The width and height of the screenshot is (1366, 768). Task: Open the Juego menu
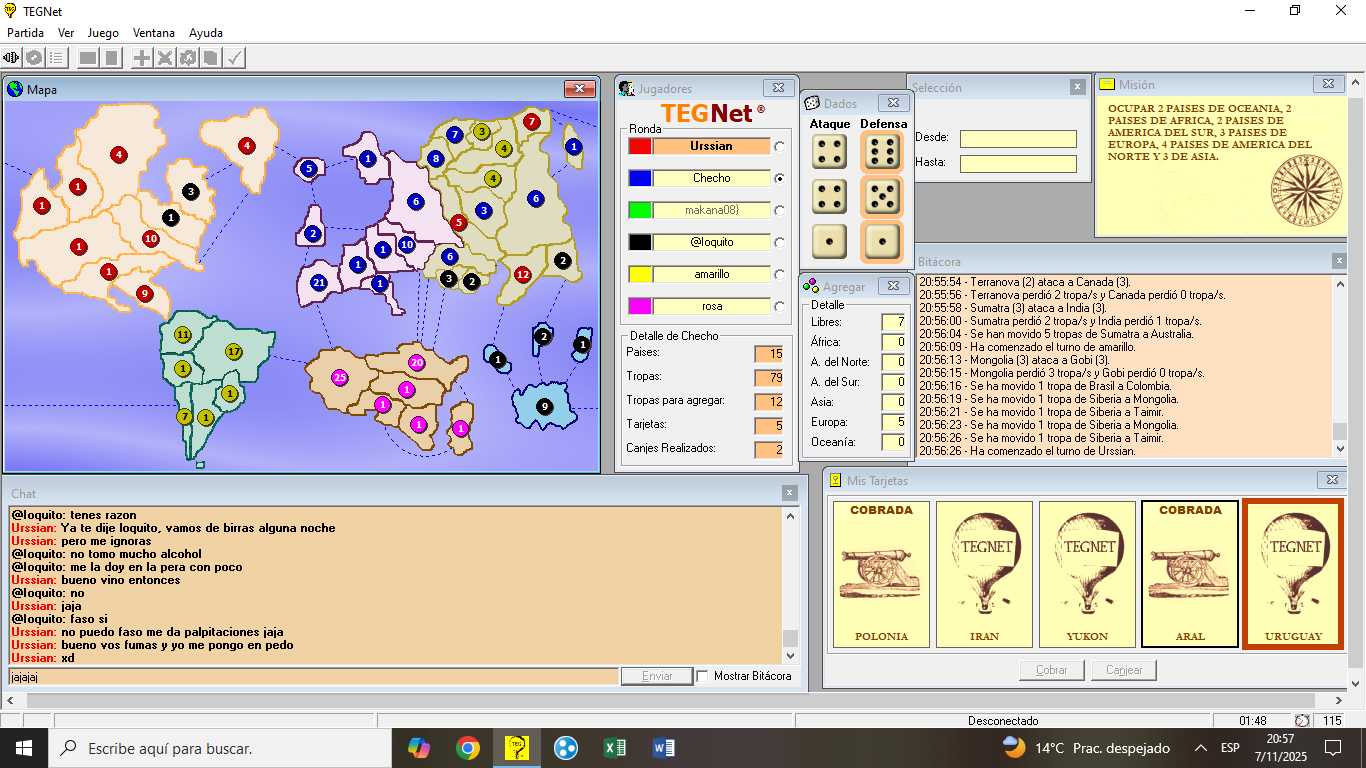point(103,33)
